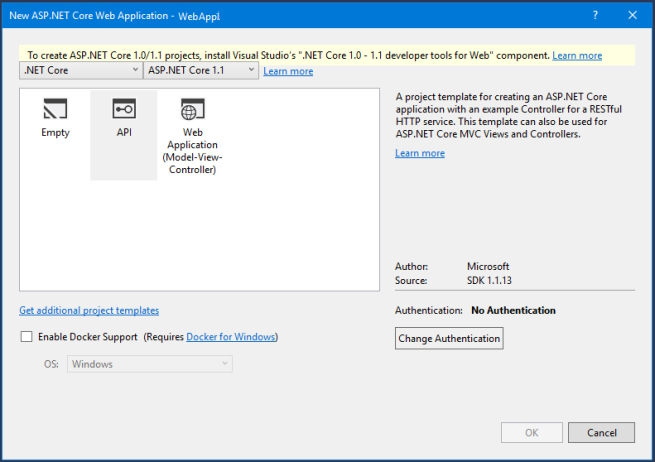Visit the Docker for Windows link
The image size is (655, 462).
[x=231, y=337]
